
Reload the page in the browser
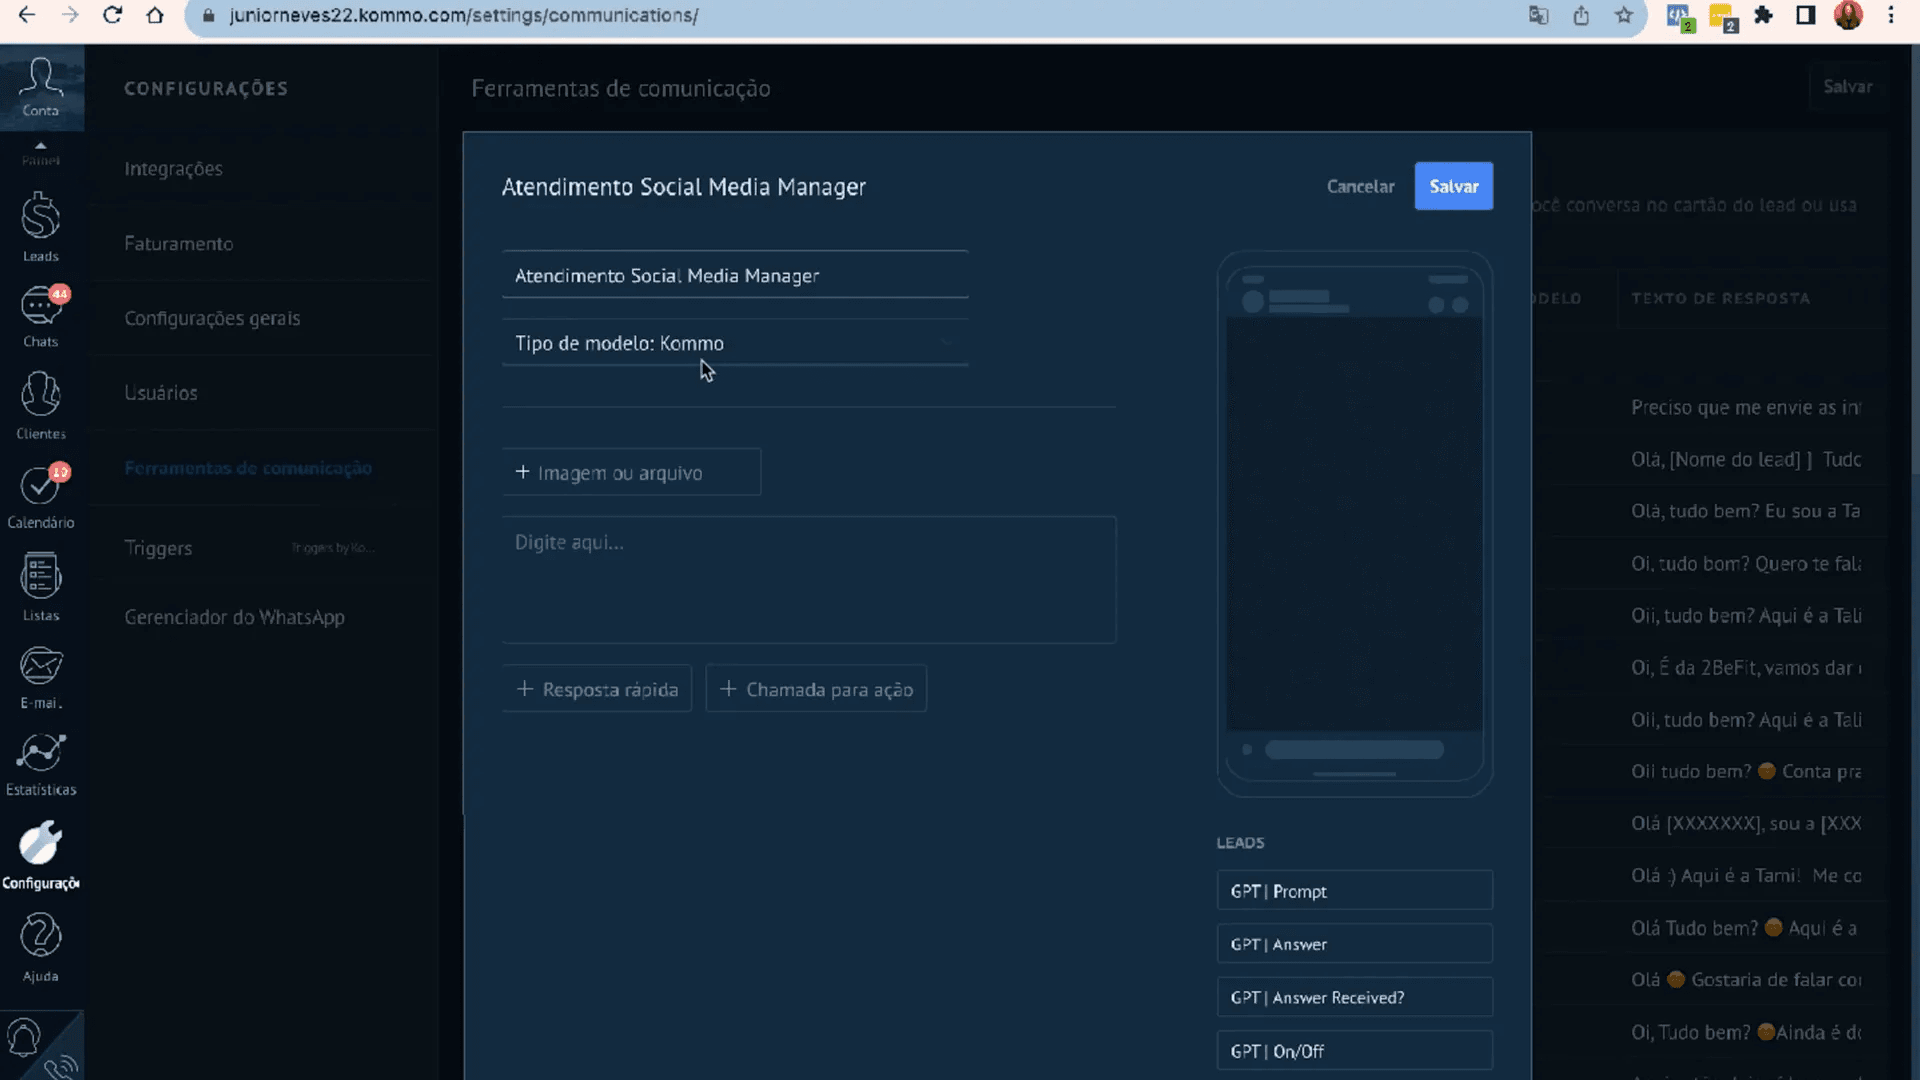tap(112, 15)
